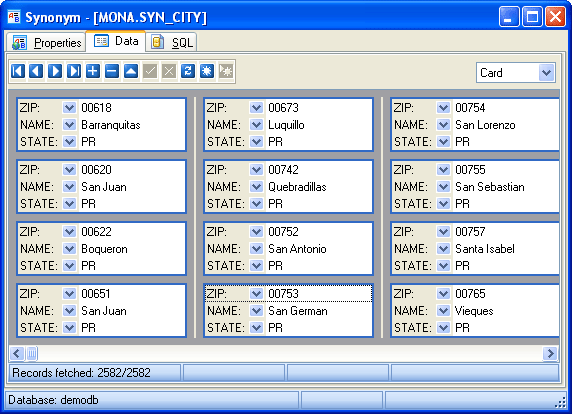Click the blue star bookmark icon
The image size is (572, 414).
point(206,71)
